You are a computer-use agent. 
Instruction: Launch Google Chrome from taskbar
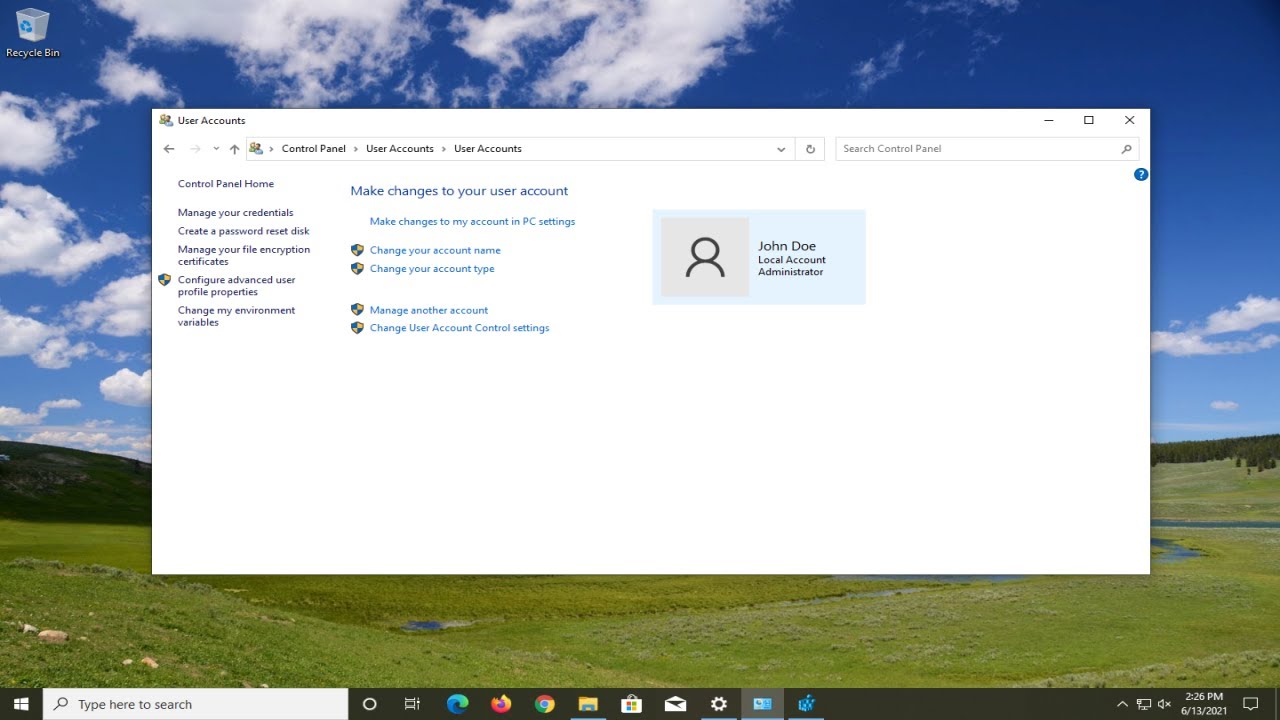(x=544, y=704)
